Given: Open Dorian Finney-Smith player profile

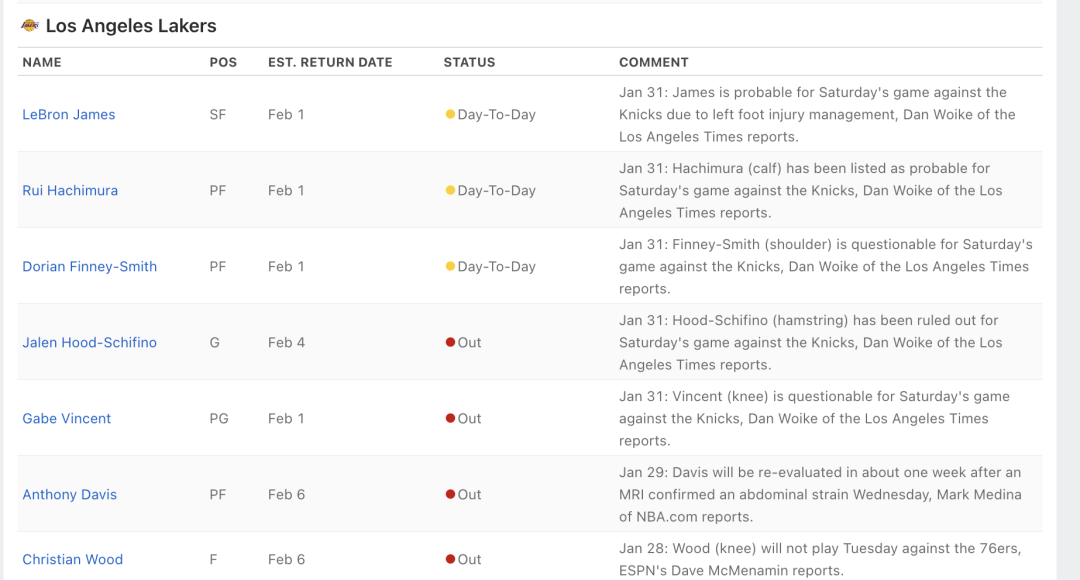Looking at the screenshot, I should click(x=90, y=267).
